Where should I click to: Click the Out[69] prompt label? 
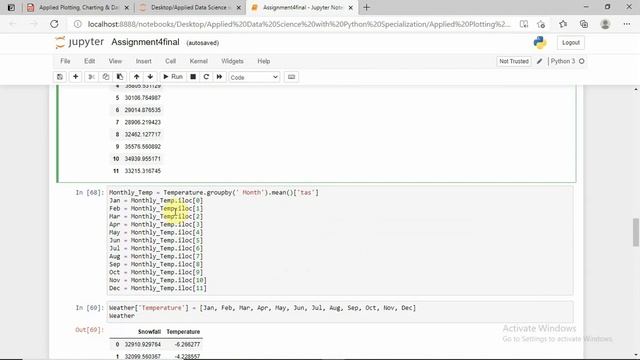pyautogui.click(x=89, y=330)
